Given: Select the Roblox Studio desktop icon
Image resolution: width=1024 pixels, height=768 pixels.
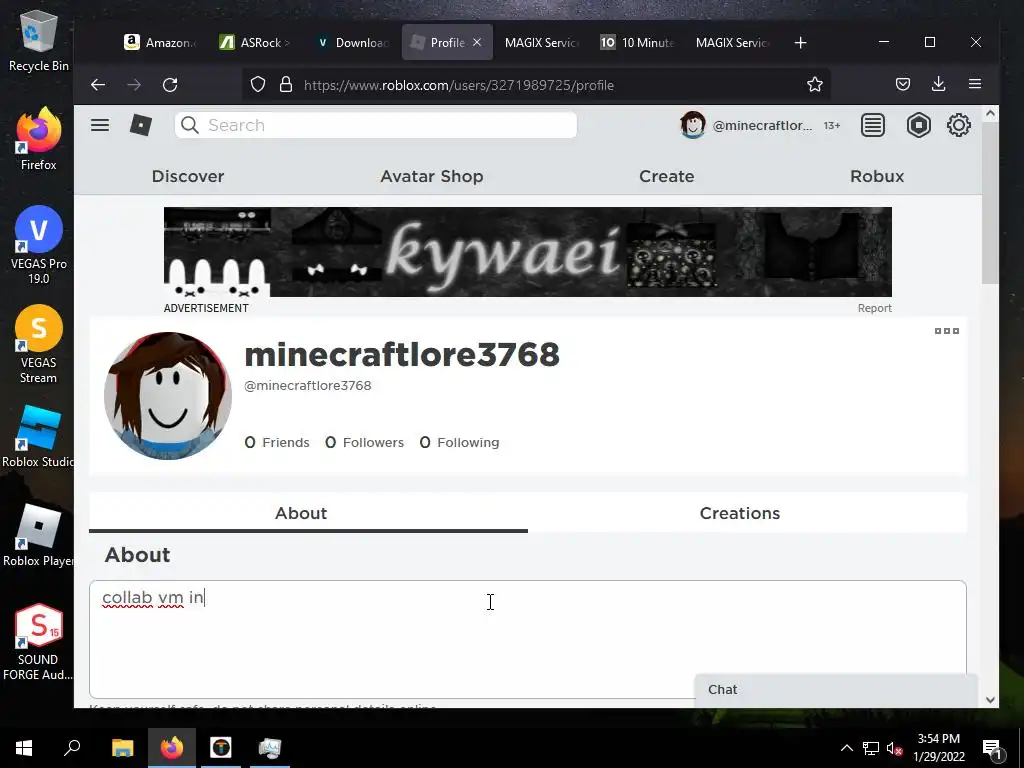Looking at the screenshot, I should 38,436.
